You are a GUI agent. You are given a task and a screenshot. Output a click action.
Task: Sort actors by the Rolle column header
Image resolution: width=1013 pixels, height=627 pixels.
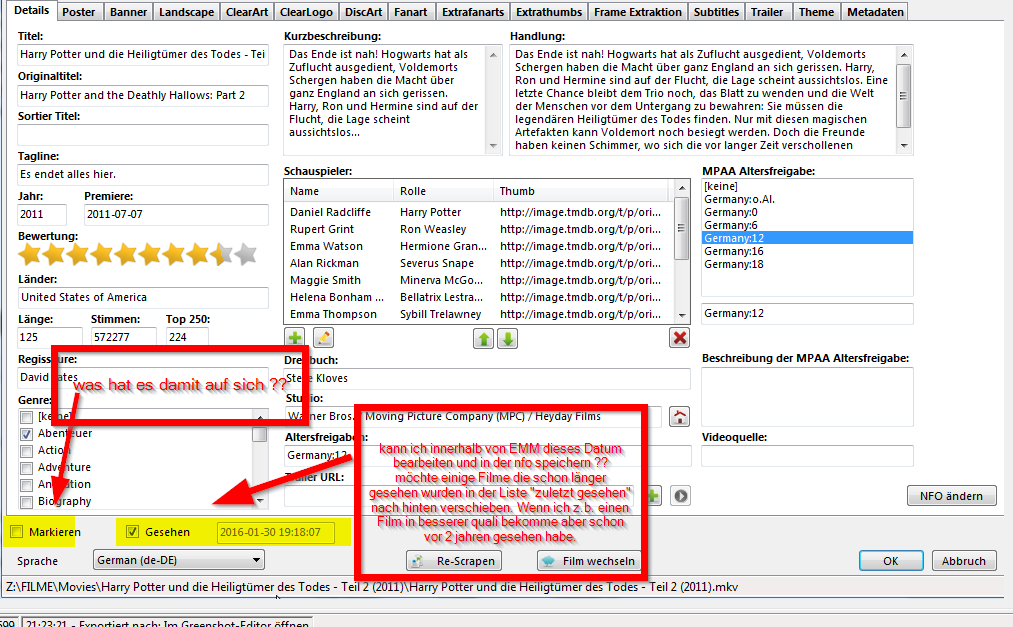pos(443,191)
